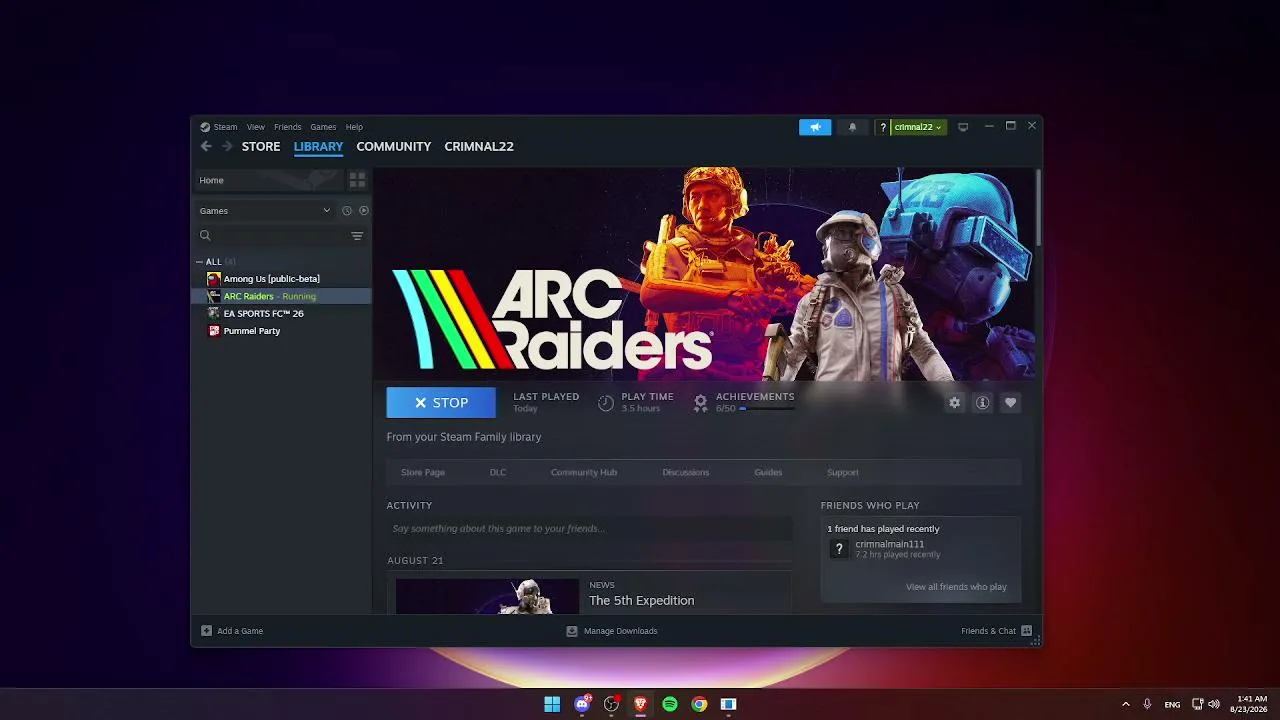
Task: Open the Community Hub link
Action: (x=584, y=472)
